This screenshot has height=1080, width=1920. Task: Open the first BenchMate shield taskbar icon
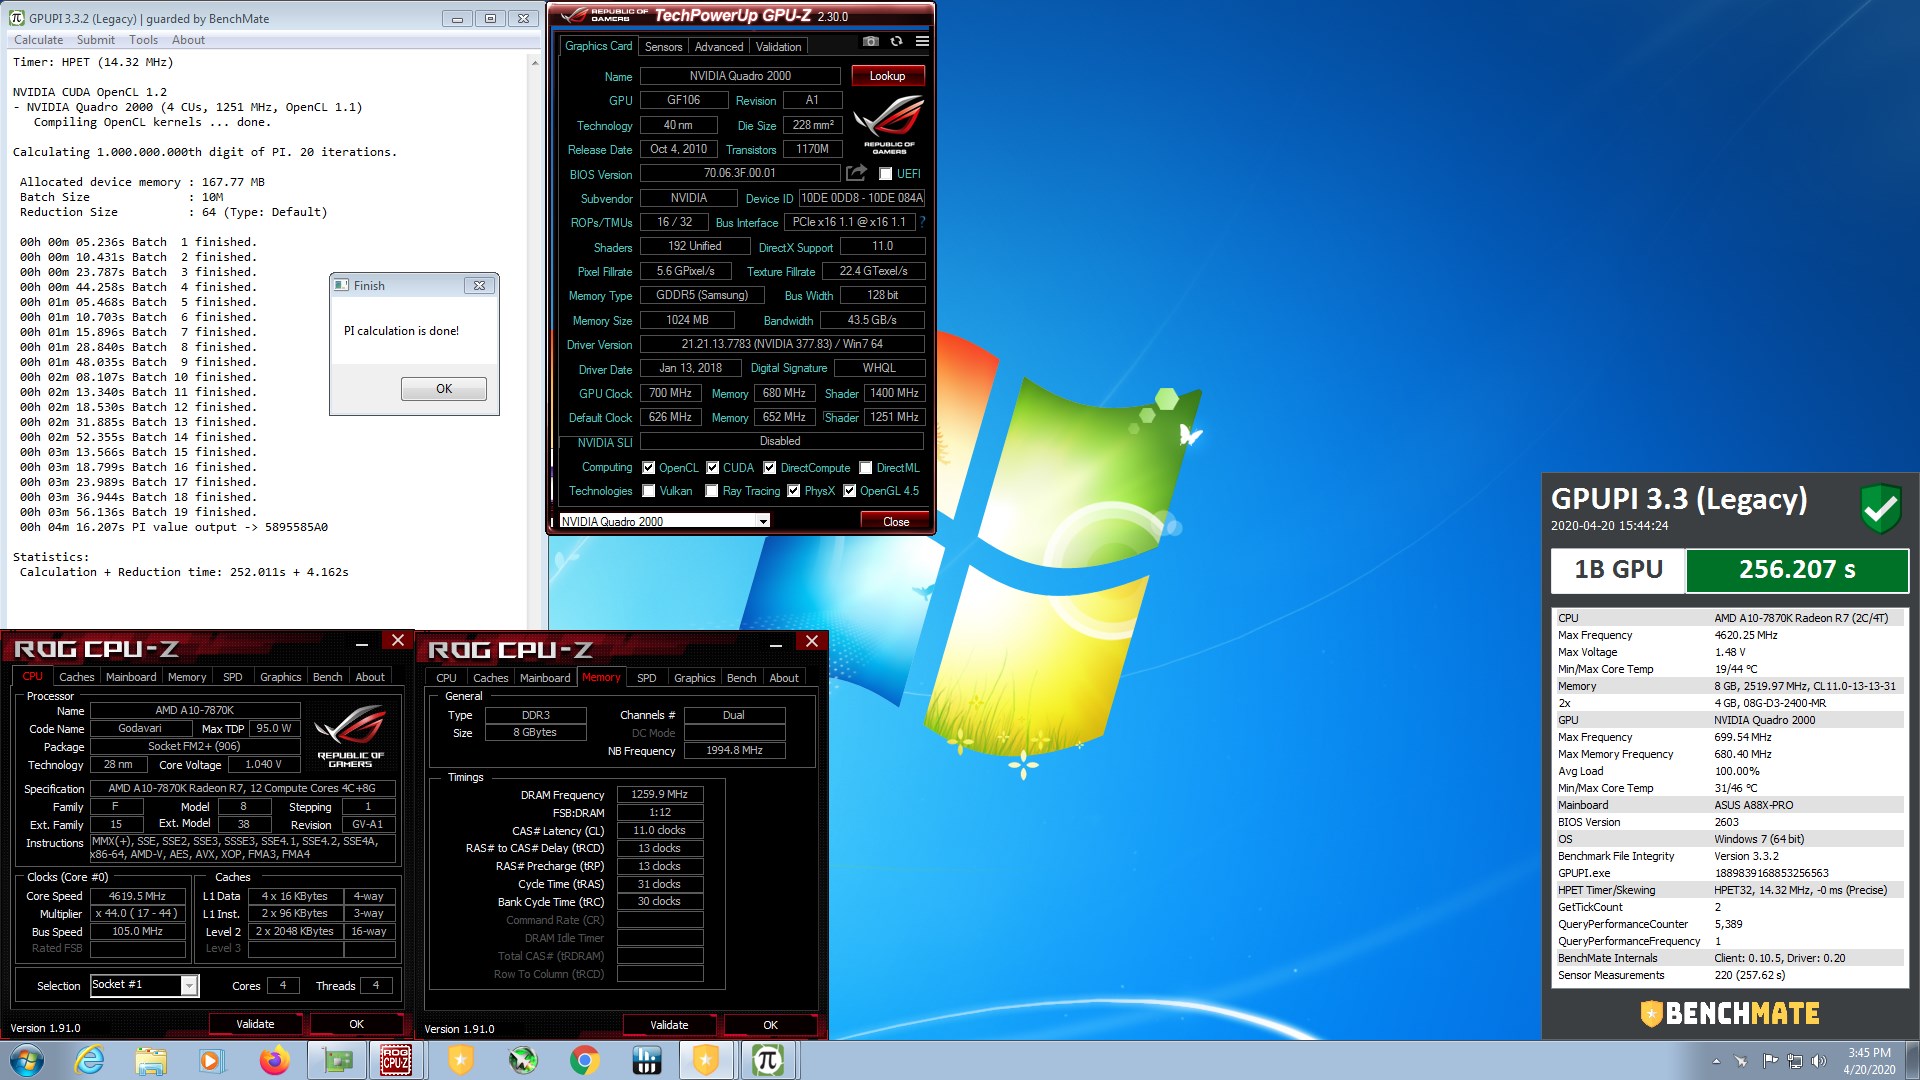[x=460, y=1060]
